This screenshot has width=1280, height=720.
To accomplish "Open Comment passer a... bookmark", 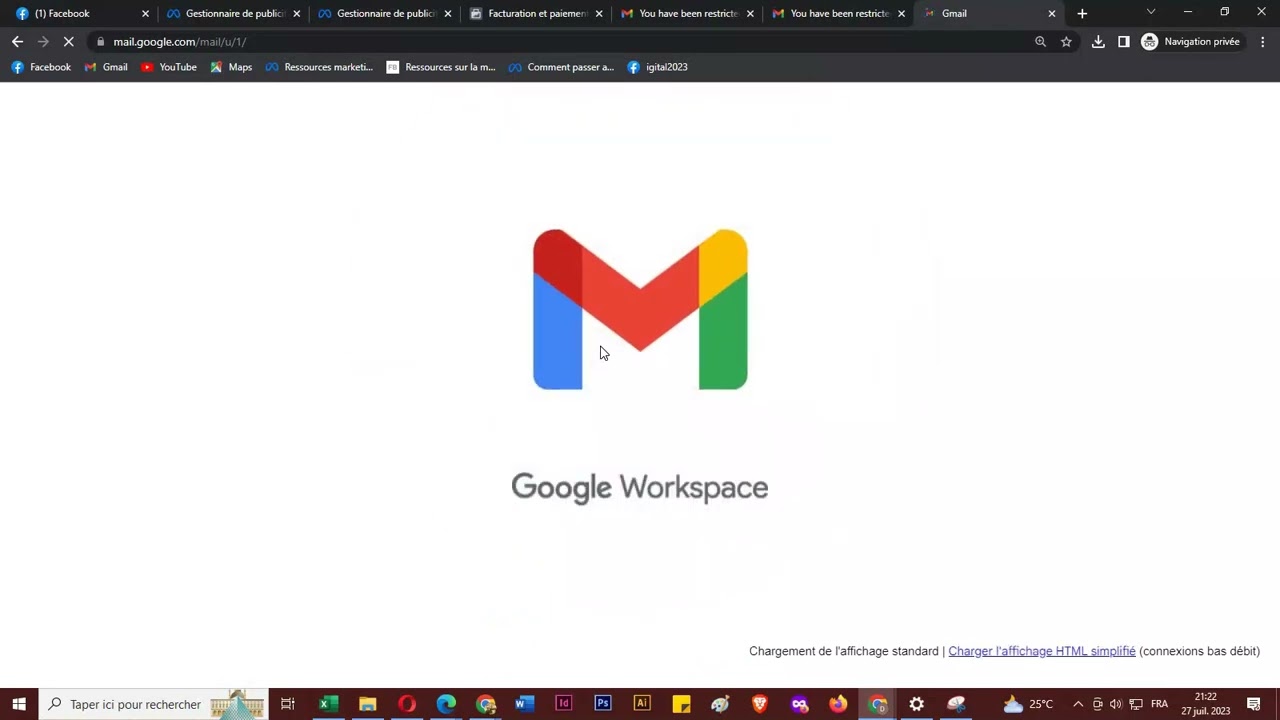I will click(561, 67).
